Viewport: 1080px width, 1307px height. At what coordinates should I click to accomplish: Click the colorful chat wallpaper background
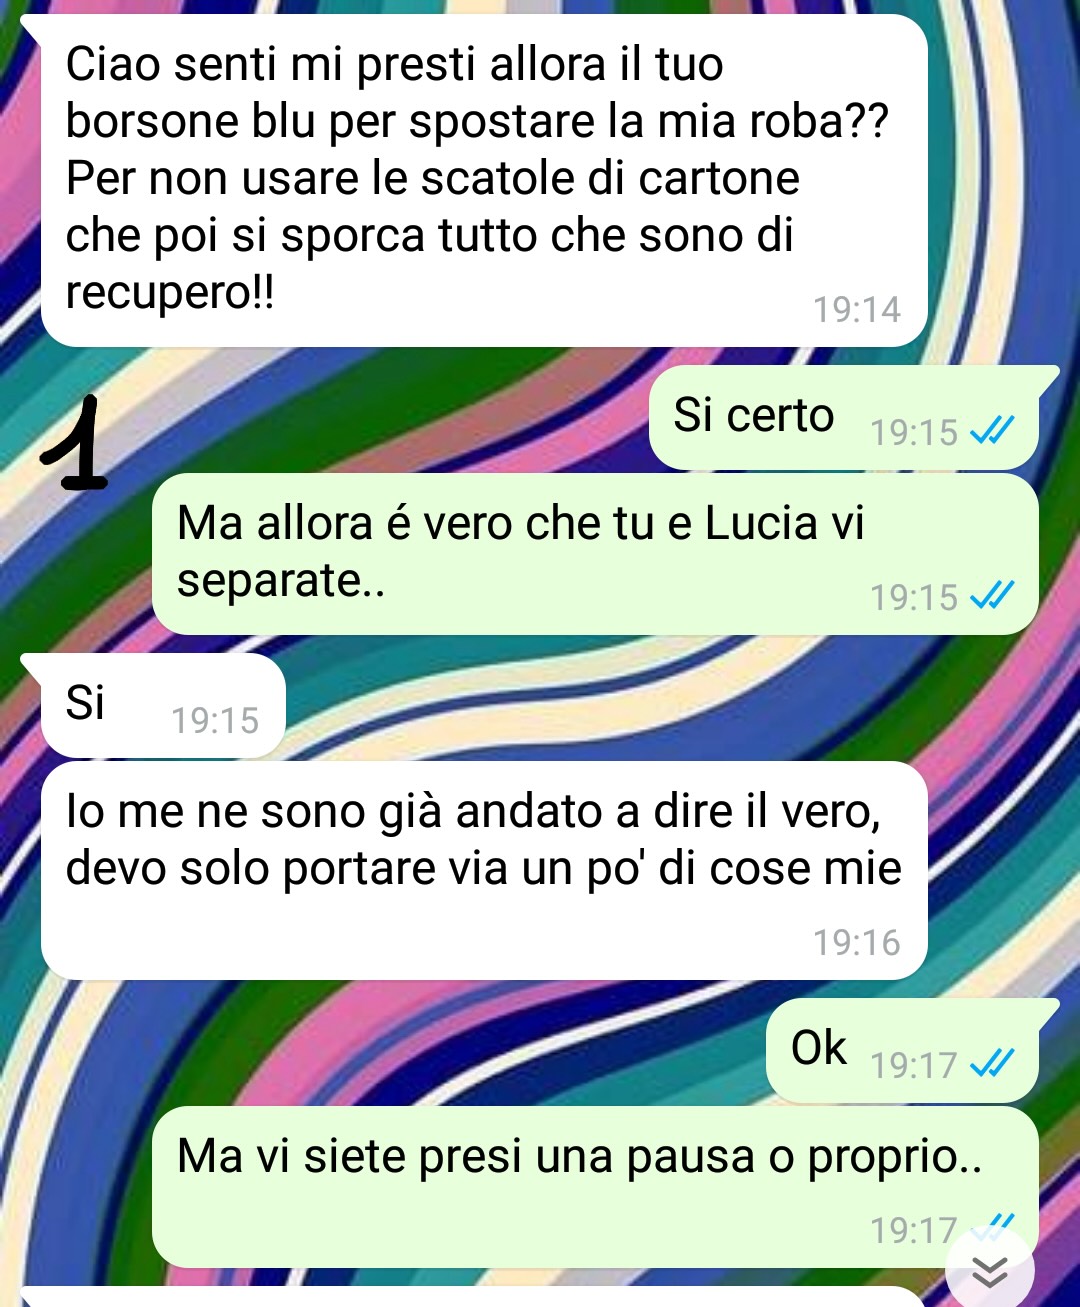coord(400,420)
